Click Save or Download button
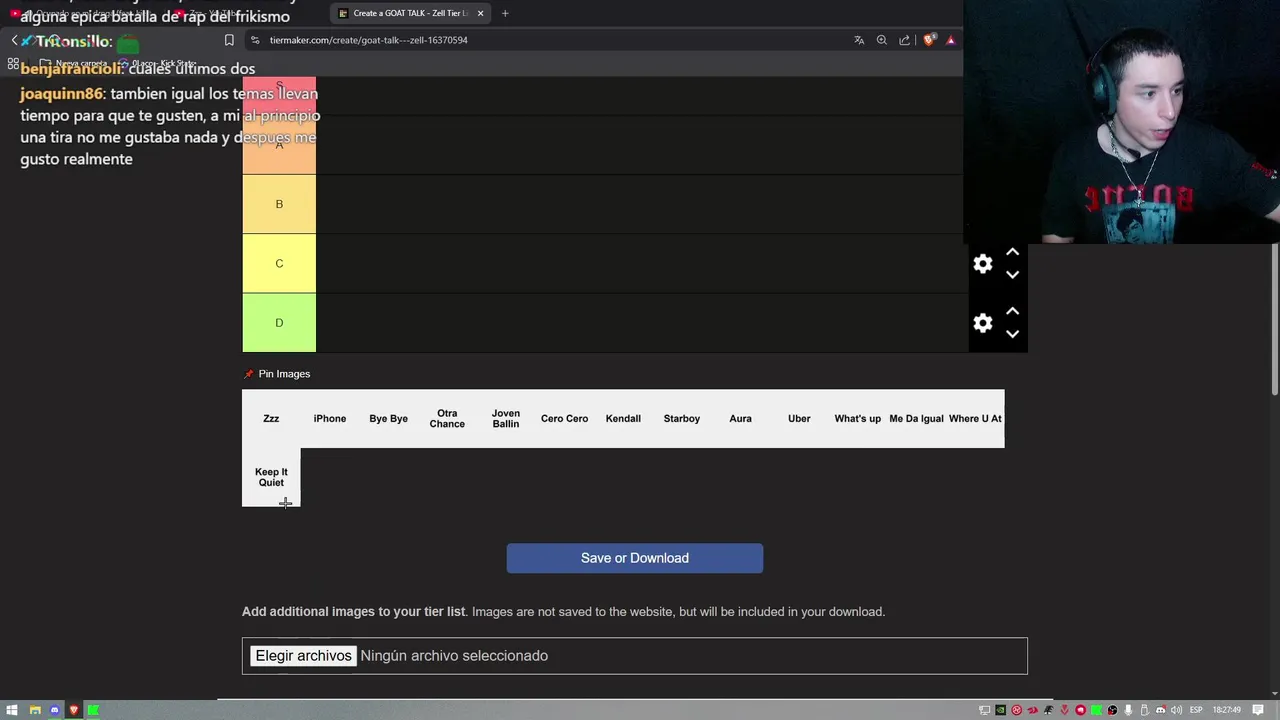The image size is (1280, 720). (635, 558)
